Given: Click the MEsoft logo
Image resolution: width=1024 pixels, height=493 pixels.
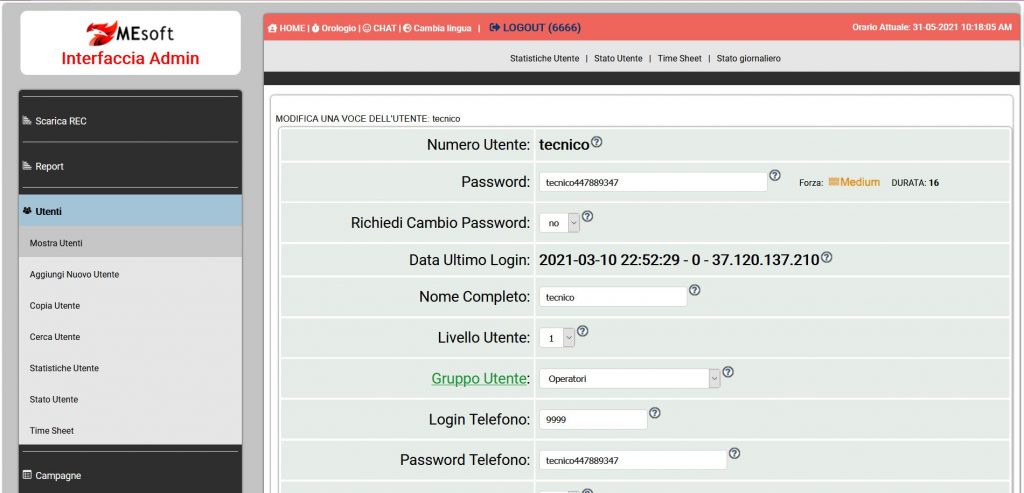Looking at the screenshot, I should click(x=131, y=33).
